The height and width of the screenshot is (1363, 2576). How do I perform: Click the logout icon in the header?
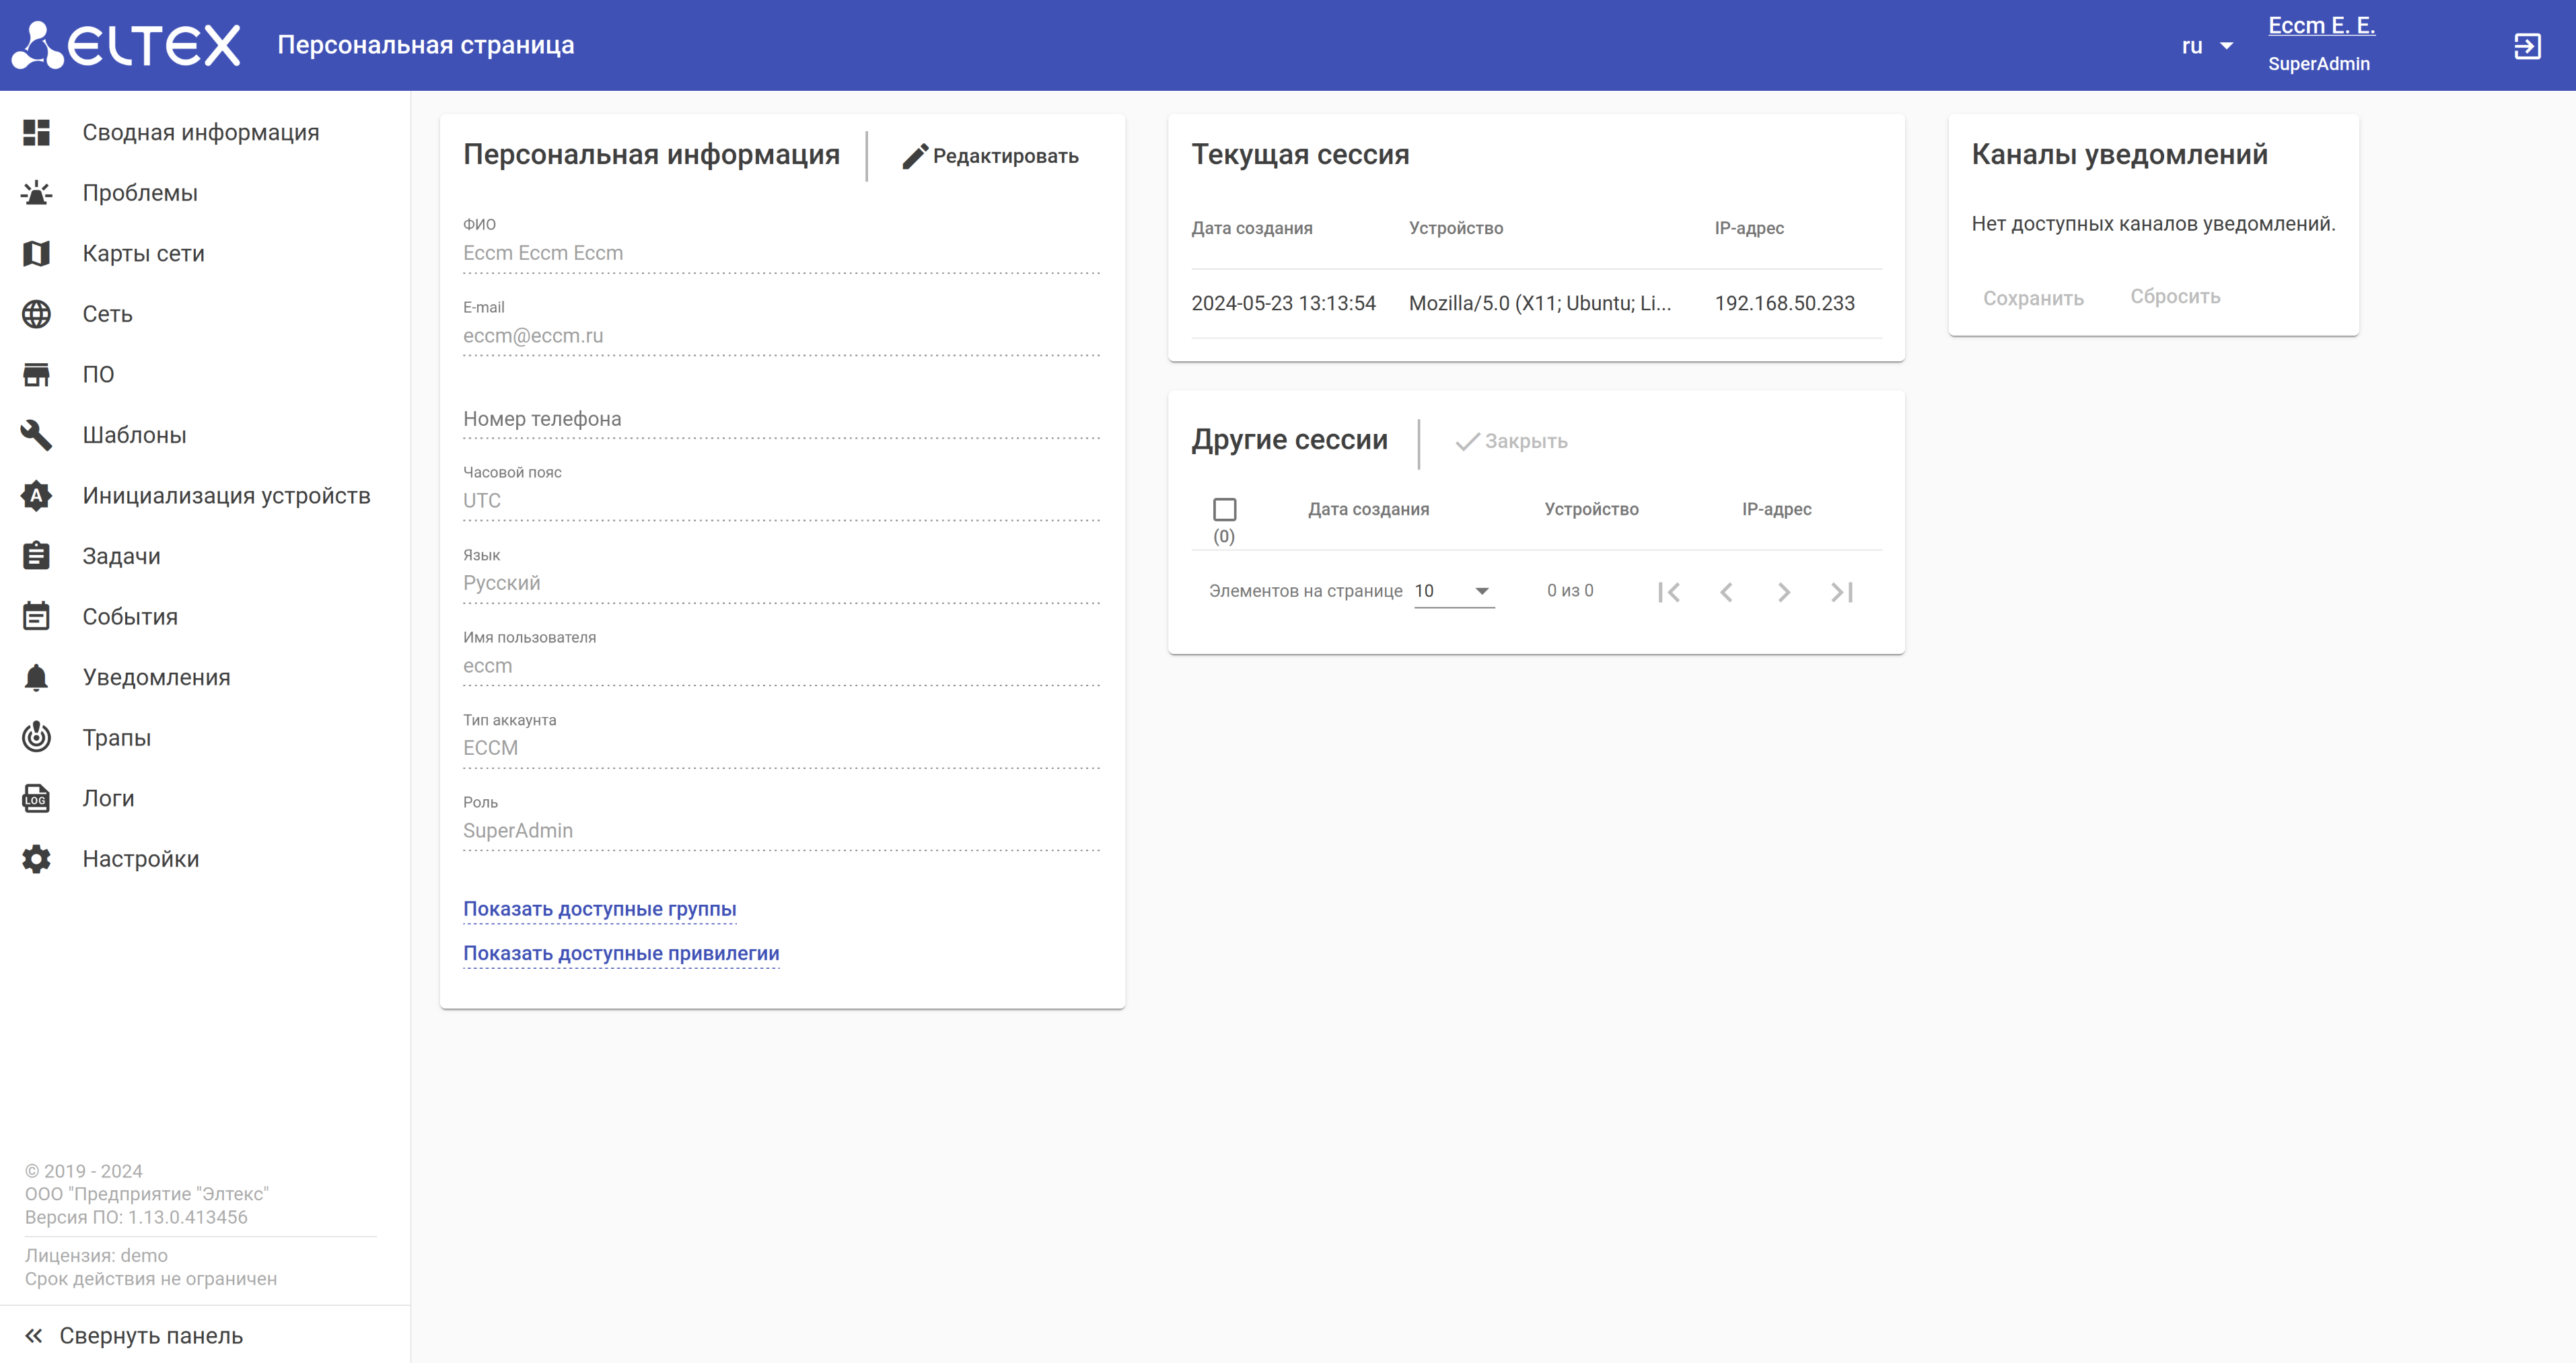(2527, 46)
